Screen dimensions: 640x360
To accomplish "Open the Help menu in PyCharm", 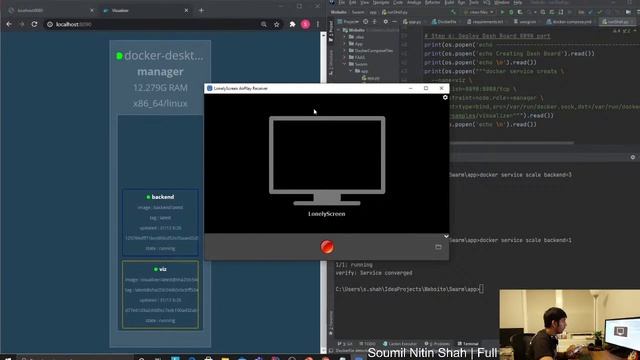I will pos(518,2).
